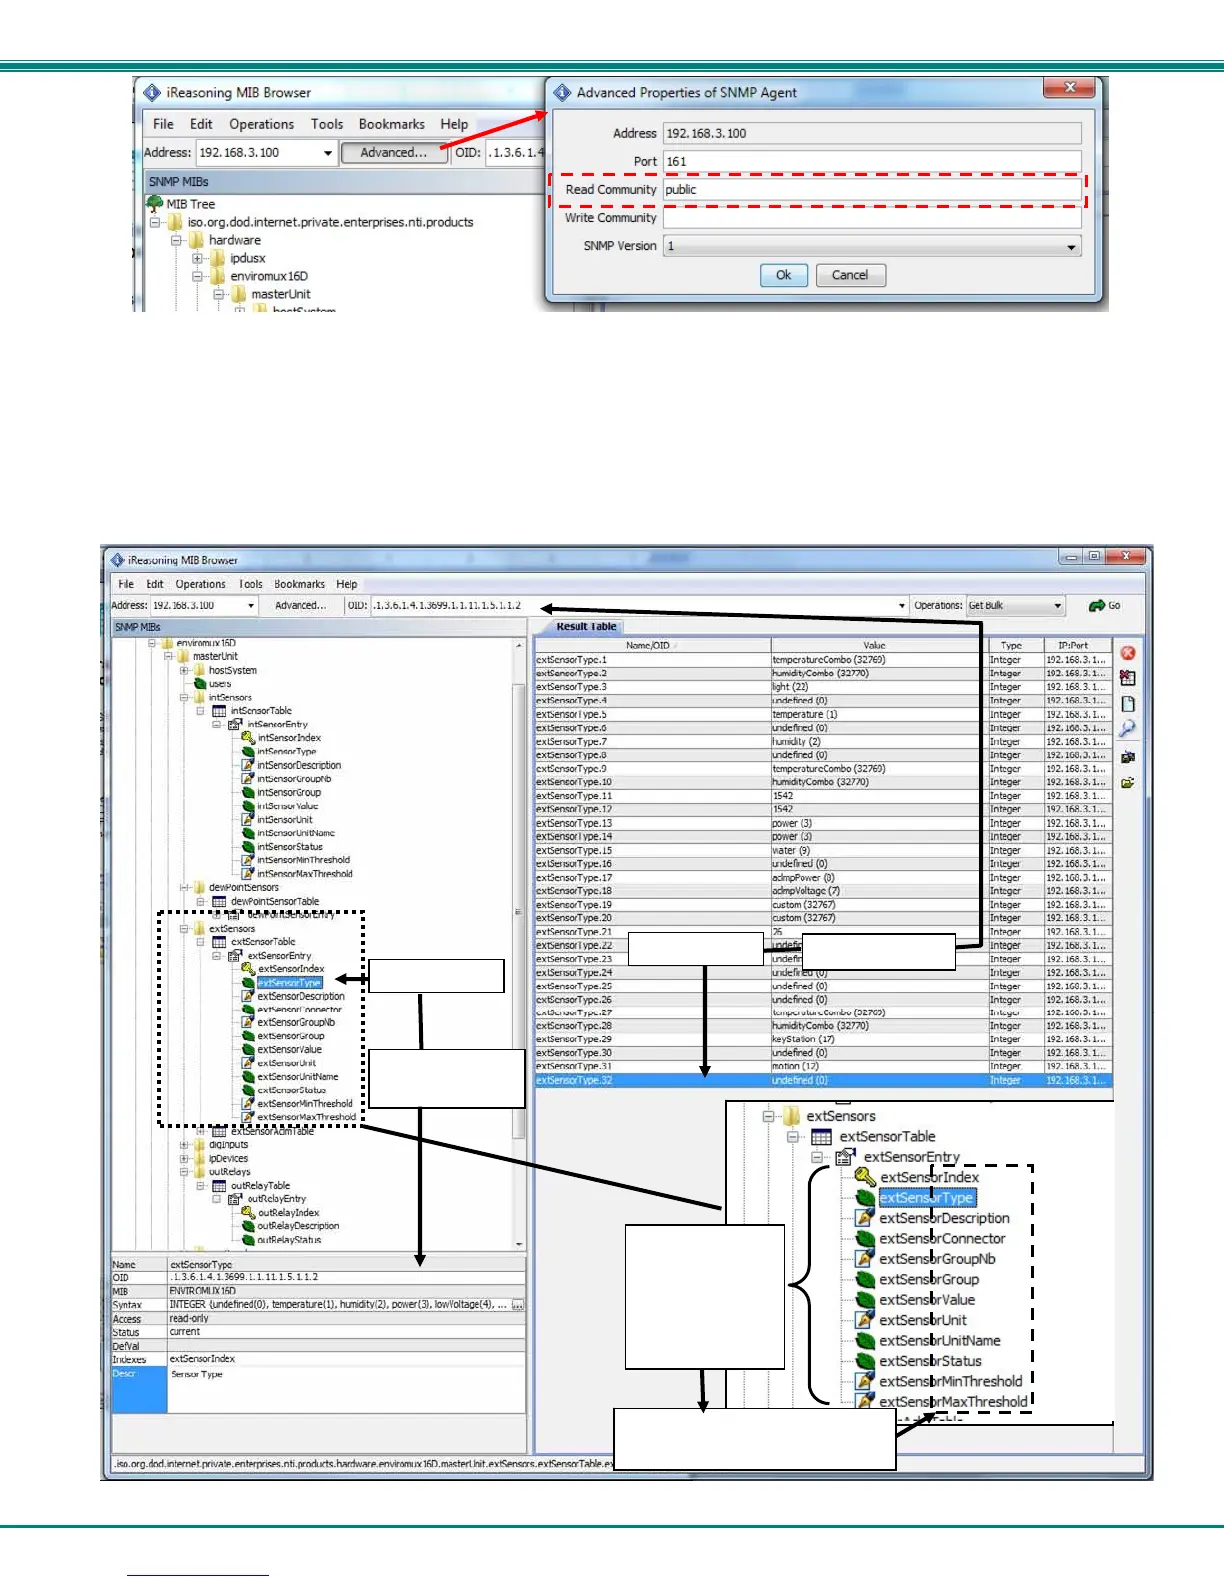The width and height of the screenshot is (1224, 1584).
Task: Click the pencil icon beside intSensorMinThreshold
Action: [249, 860]
